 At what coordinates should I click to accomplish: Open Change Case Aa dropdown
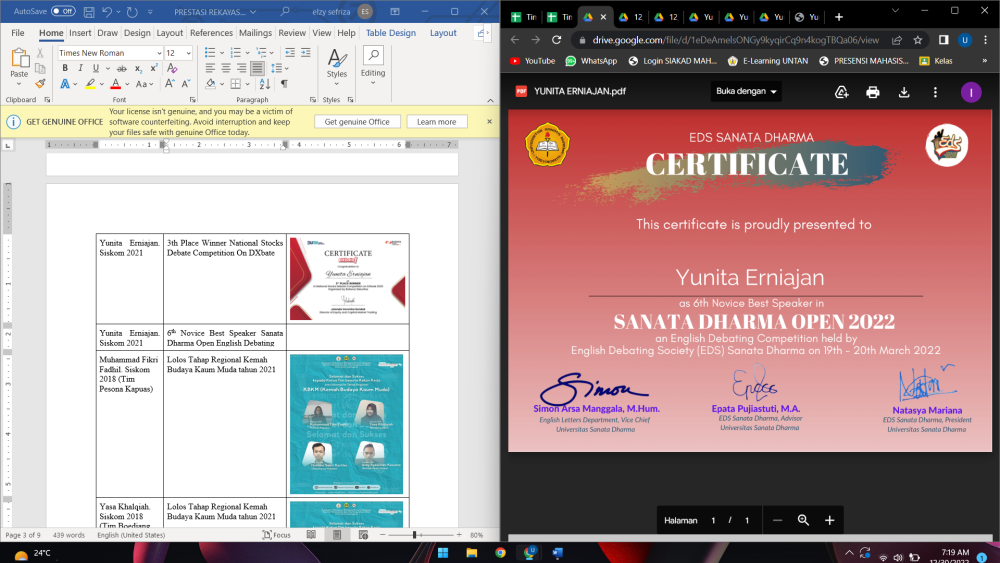coord(145,84)
